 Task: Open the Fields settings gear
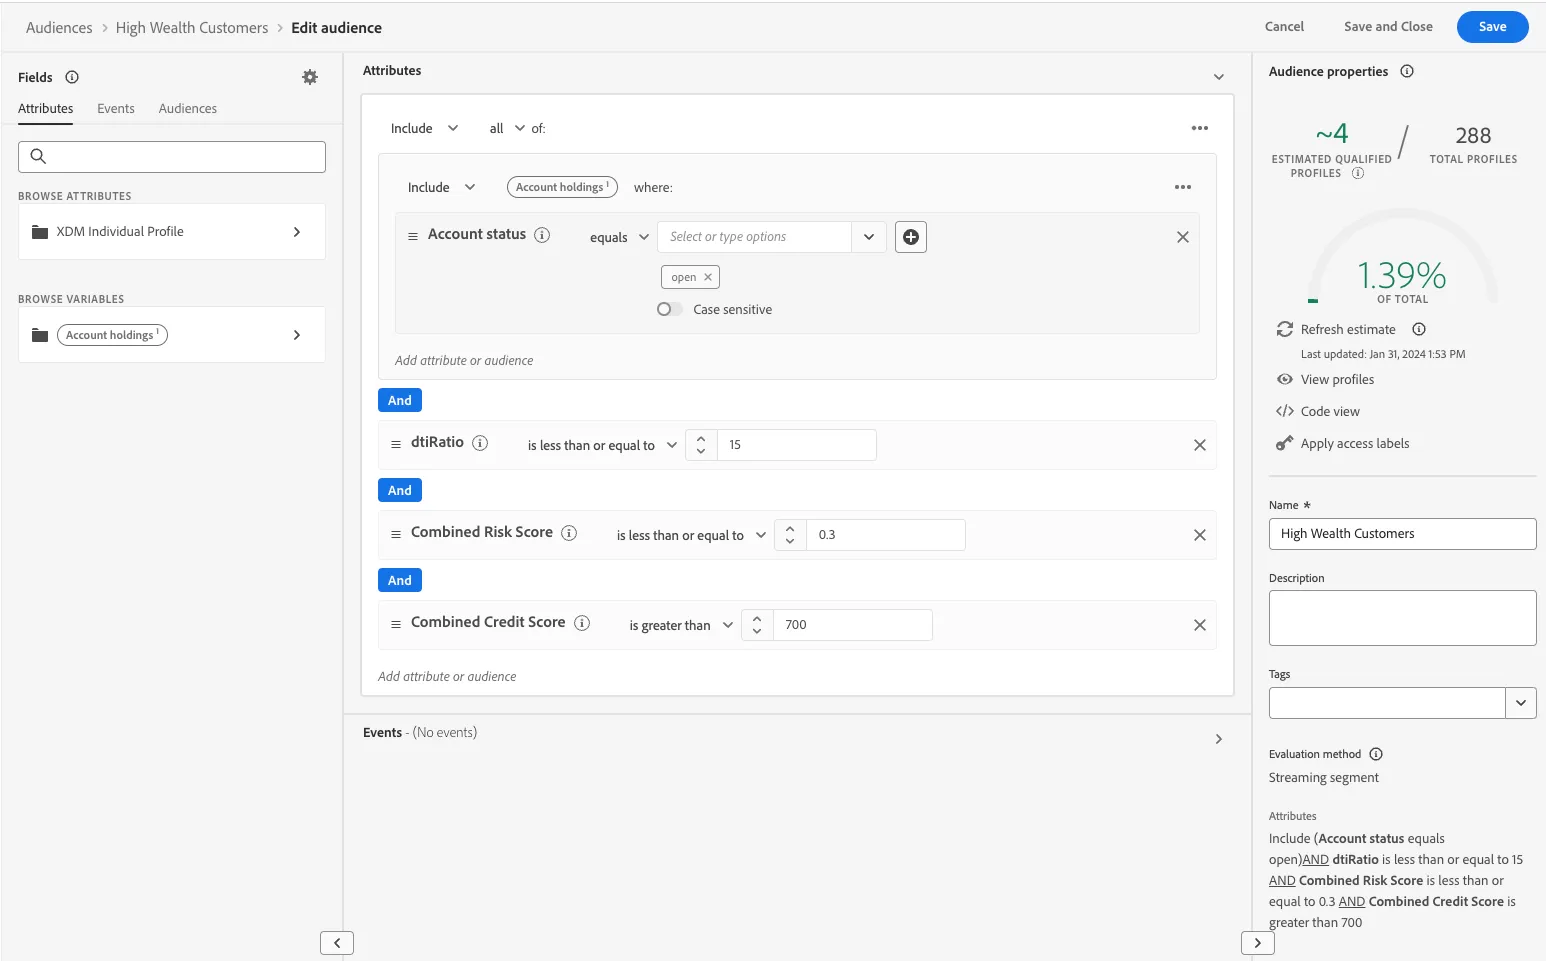pyautogui.click(x=310, y=77)
